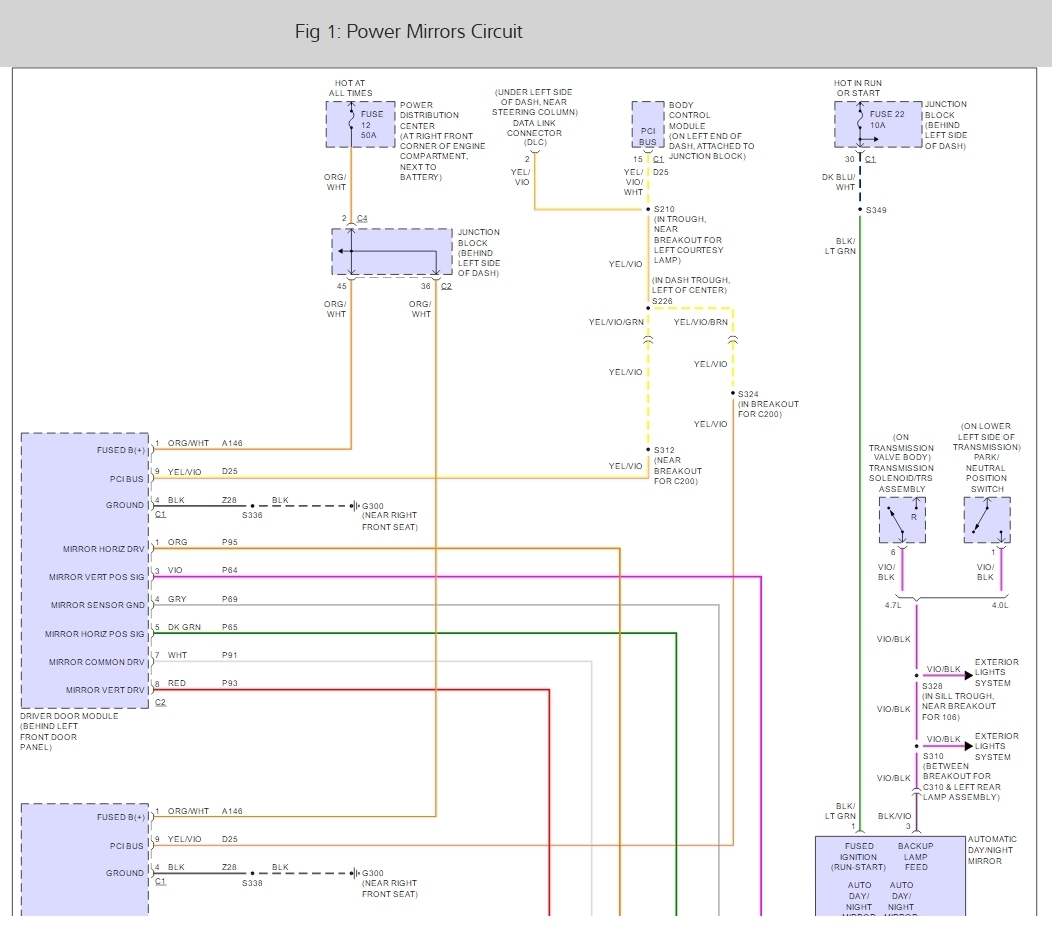Click junction block label under Fuse 12
Viewport: 1052px width, 932px height.
[x=479, y=253]
